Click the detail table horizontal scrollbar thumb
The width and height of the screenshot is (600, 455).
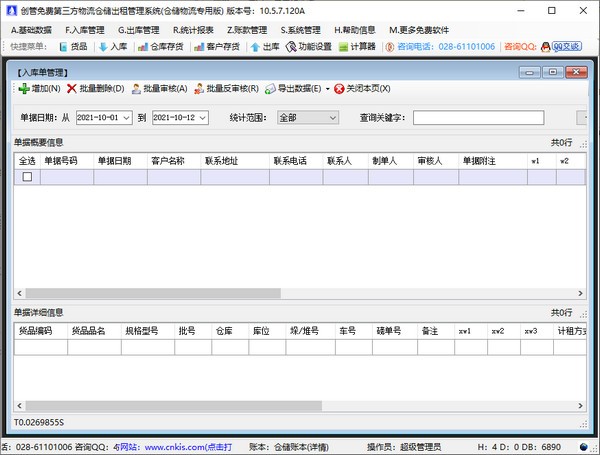[174, 406]
